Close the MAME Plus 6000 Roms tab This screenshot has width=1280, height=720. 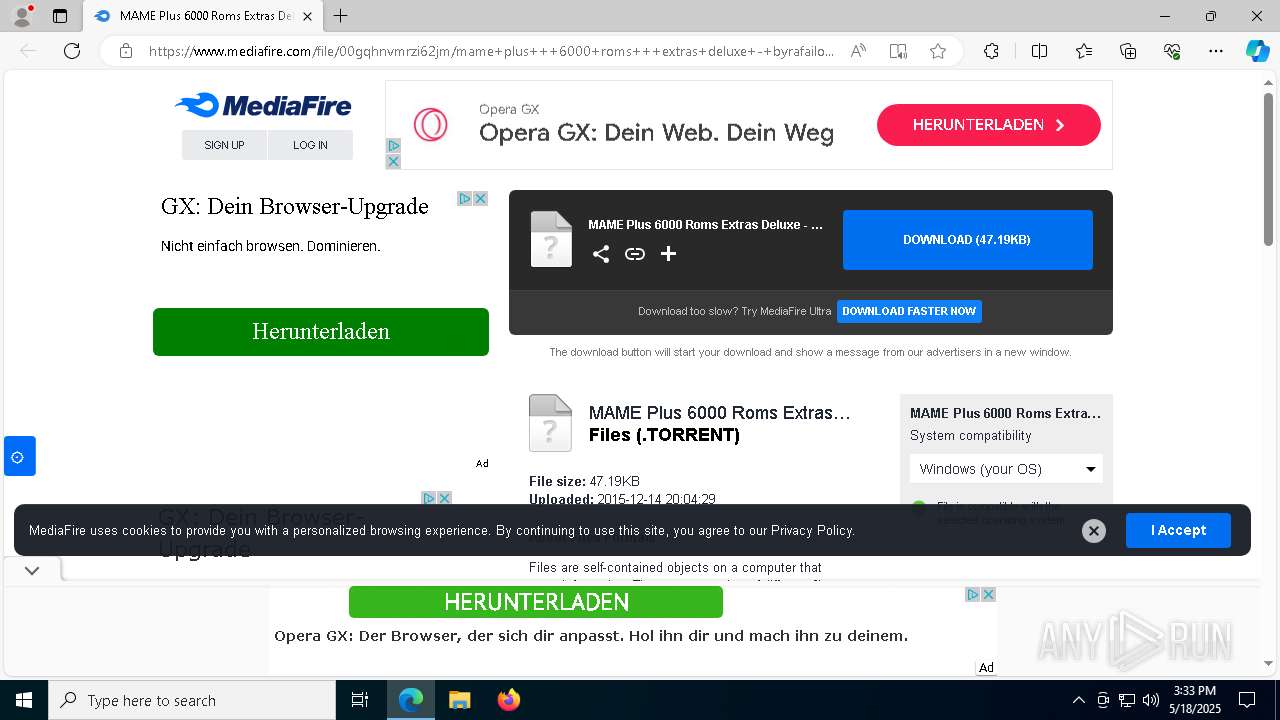[x=307, y=16]
